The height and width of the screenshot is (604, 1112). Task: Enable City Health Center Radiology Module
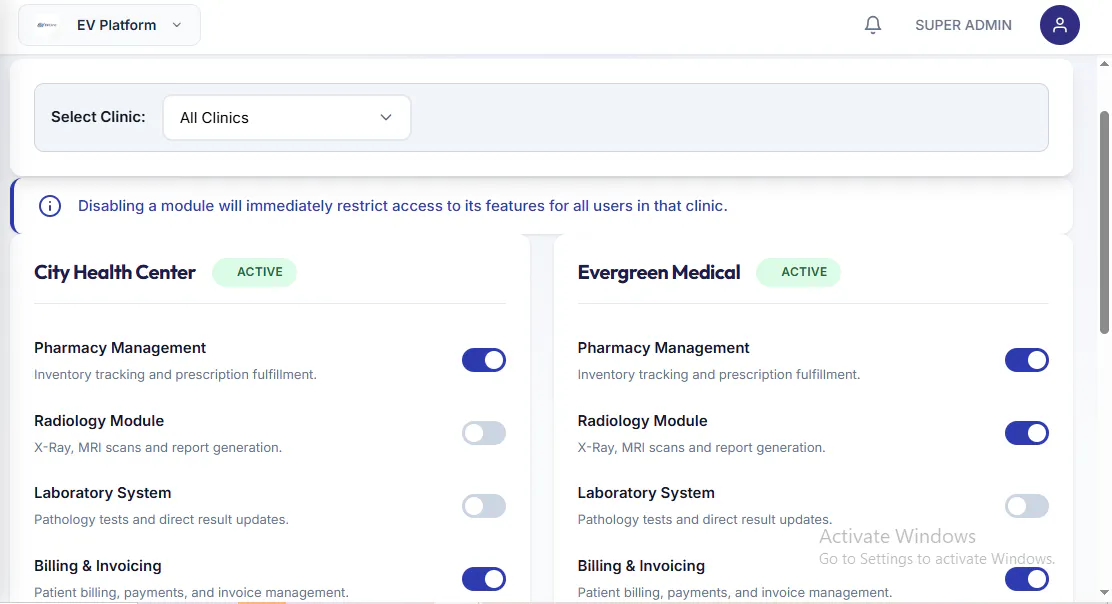tap(484, 433)
